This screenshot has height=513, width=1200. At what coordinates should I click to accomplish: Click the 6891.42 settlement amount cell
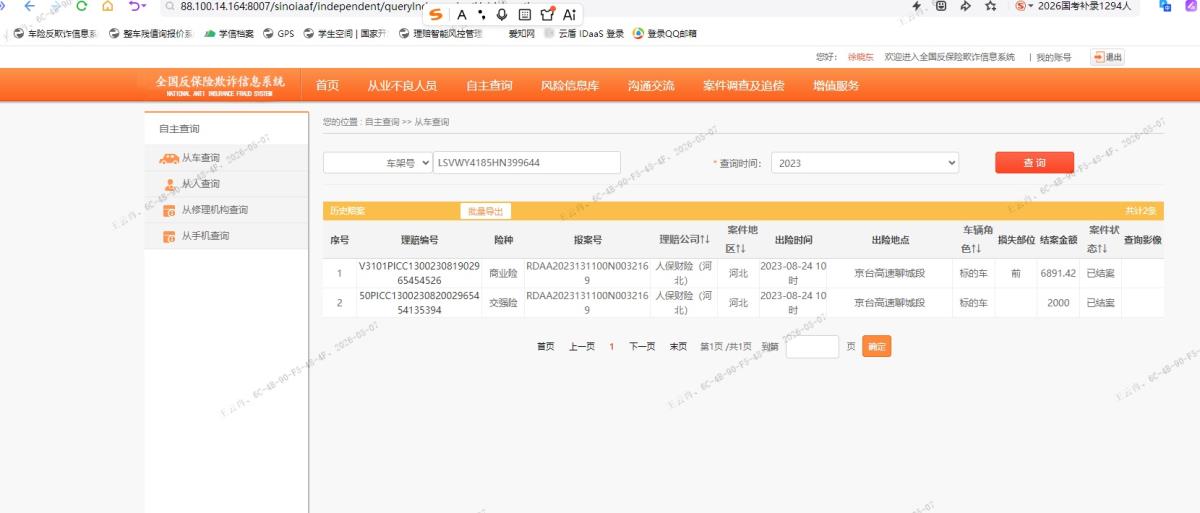point(1058,273)
